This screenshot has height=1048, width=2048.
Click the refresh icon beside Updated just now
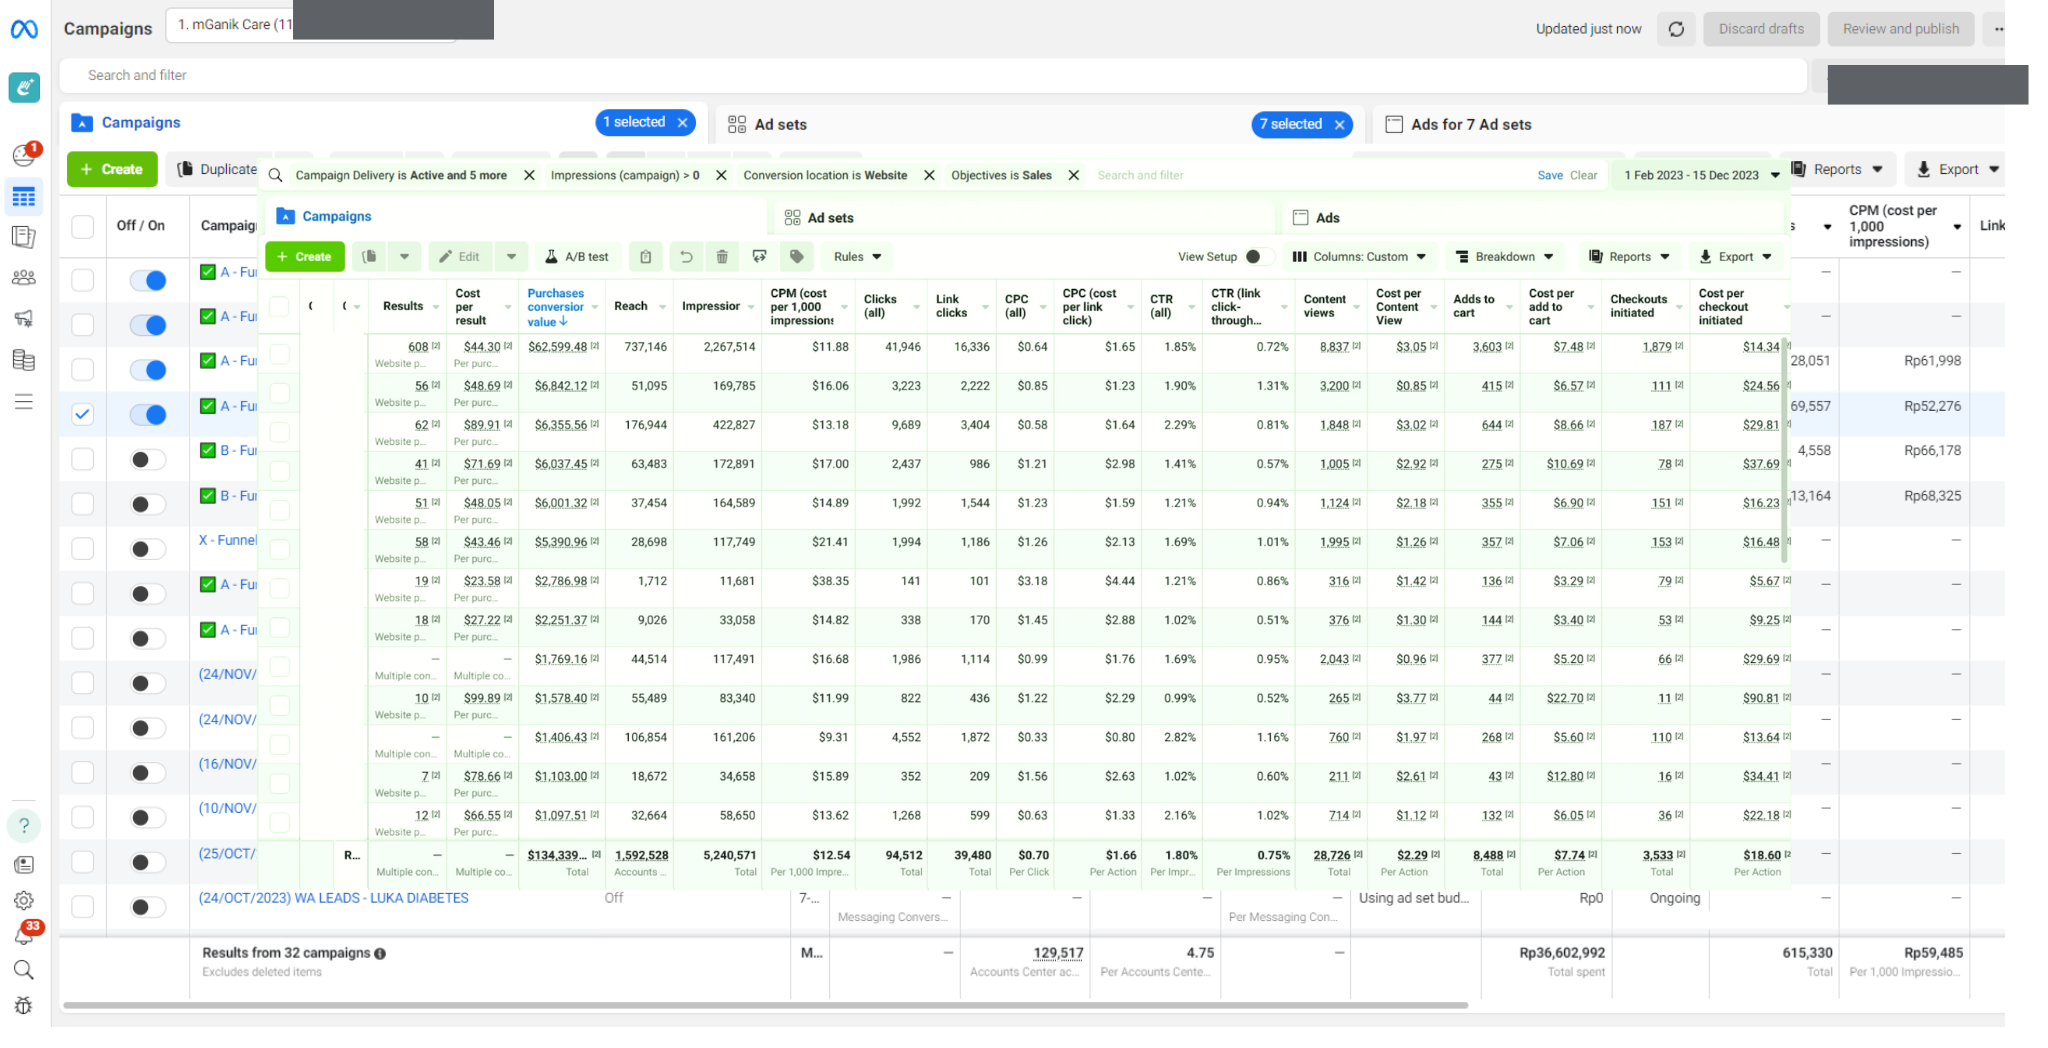[1676, 29]
